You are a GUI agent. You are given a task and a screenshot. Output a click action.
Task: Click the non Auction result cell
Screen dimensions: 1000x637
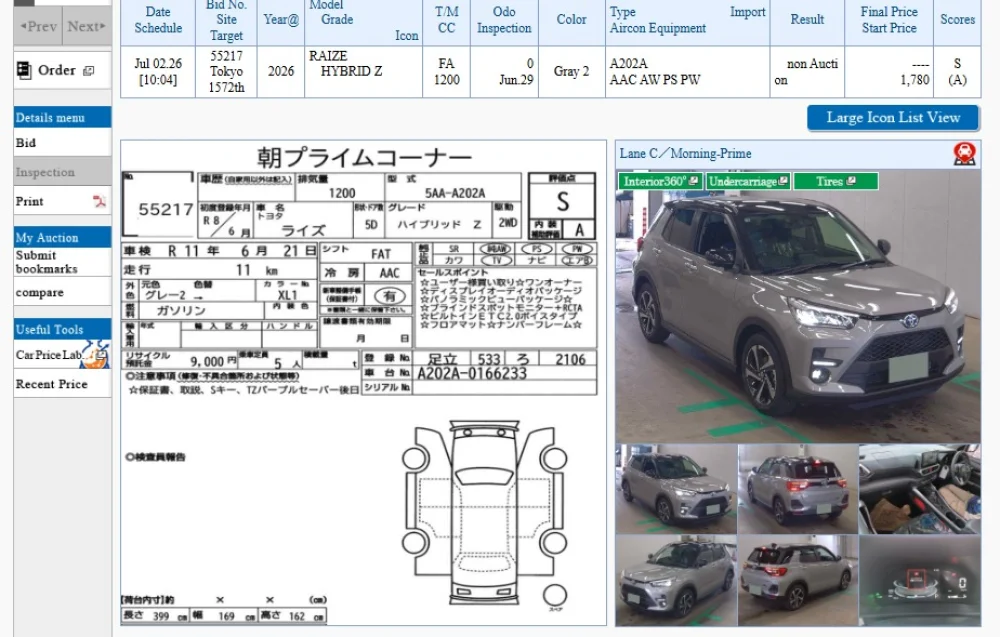click(807, 71)
